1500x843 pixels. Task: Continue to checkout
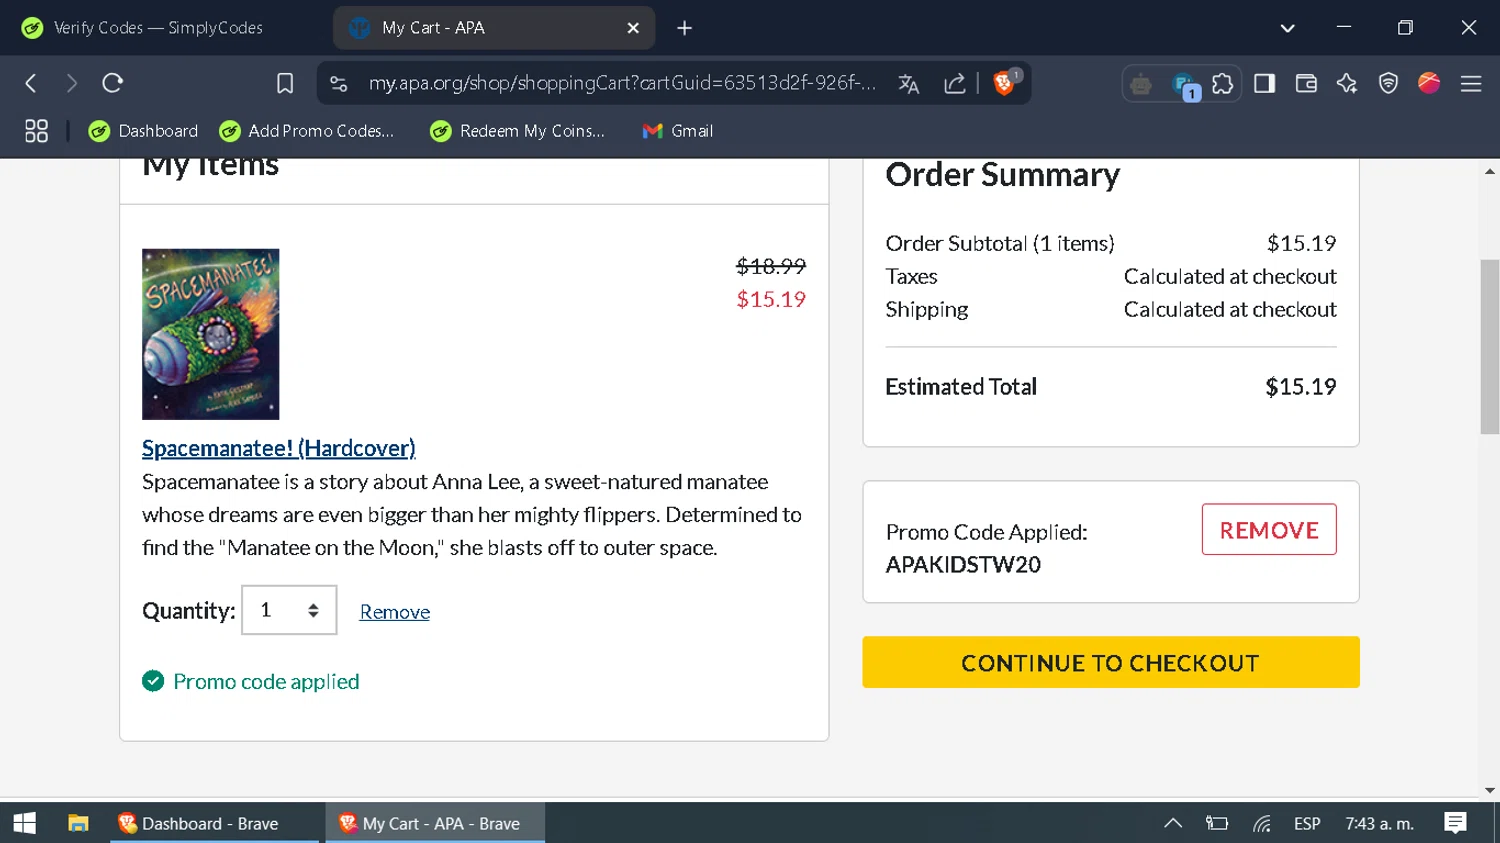(x=1111, y=662)
